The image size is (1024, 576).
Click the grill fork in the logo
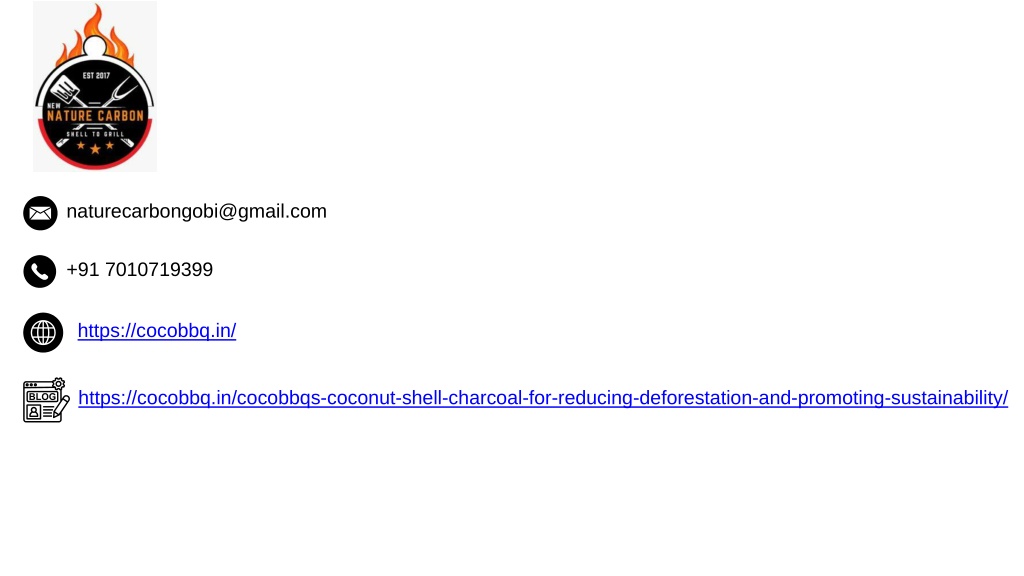(123, 90)
